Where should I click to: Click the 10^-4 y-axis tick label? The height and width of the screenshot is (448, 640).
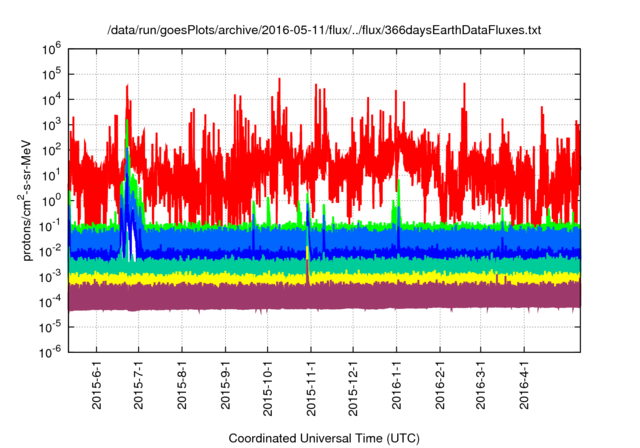(x=50, y=302)
